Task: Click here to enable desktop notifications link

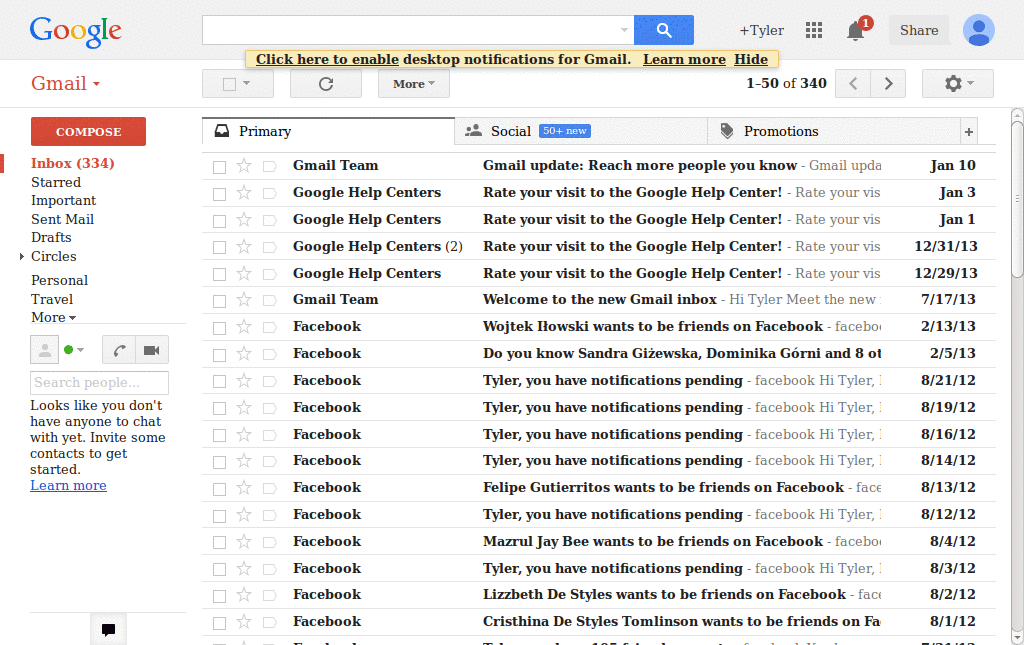Action: (327, 59)
